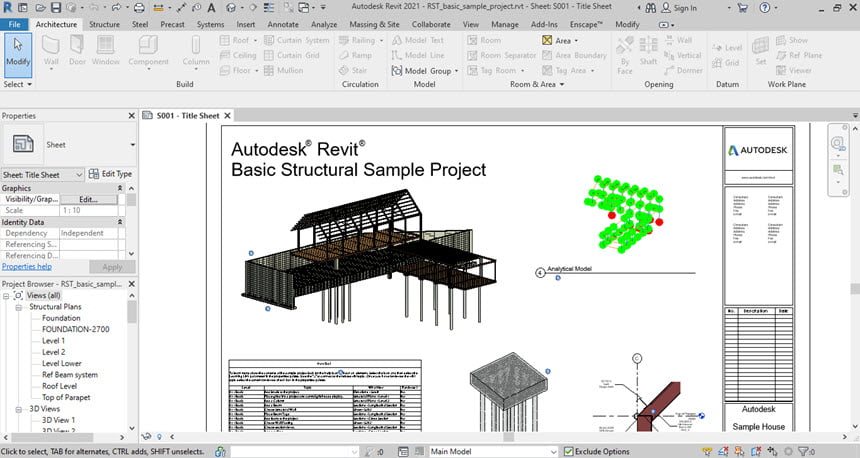Select the Curtain System tool
The image size is (860, 458).
tap(297, 40)
